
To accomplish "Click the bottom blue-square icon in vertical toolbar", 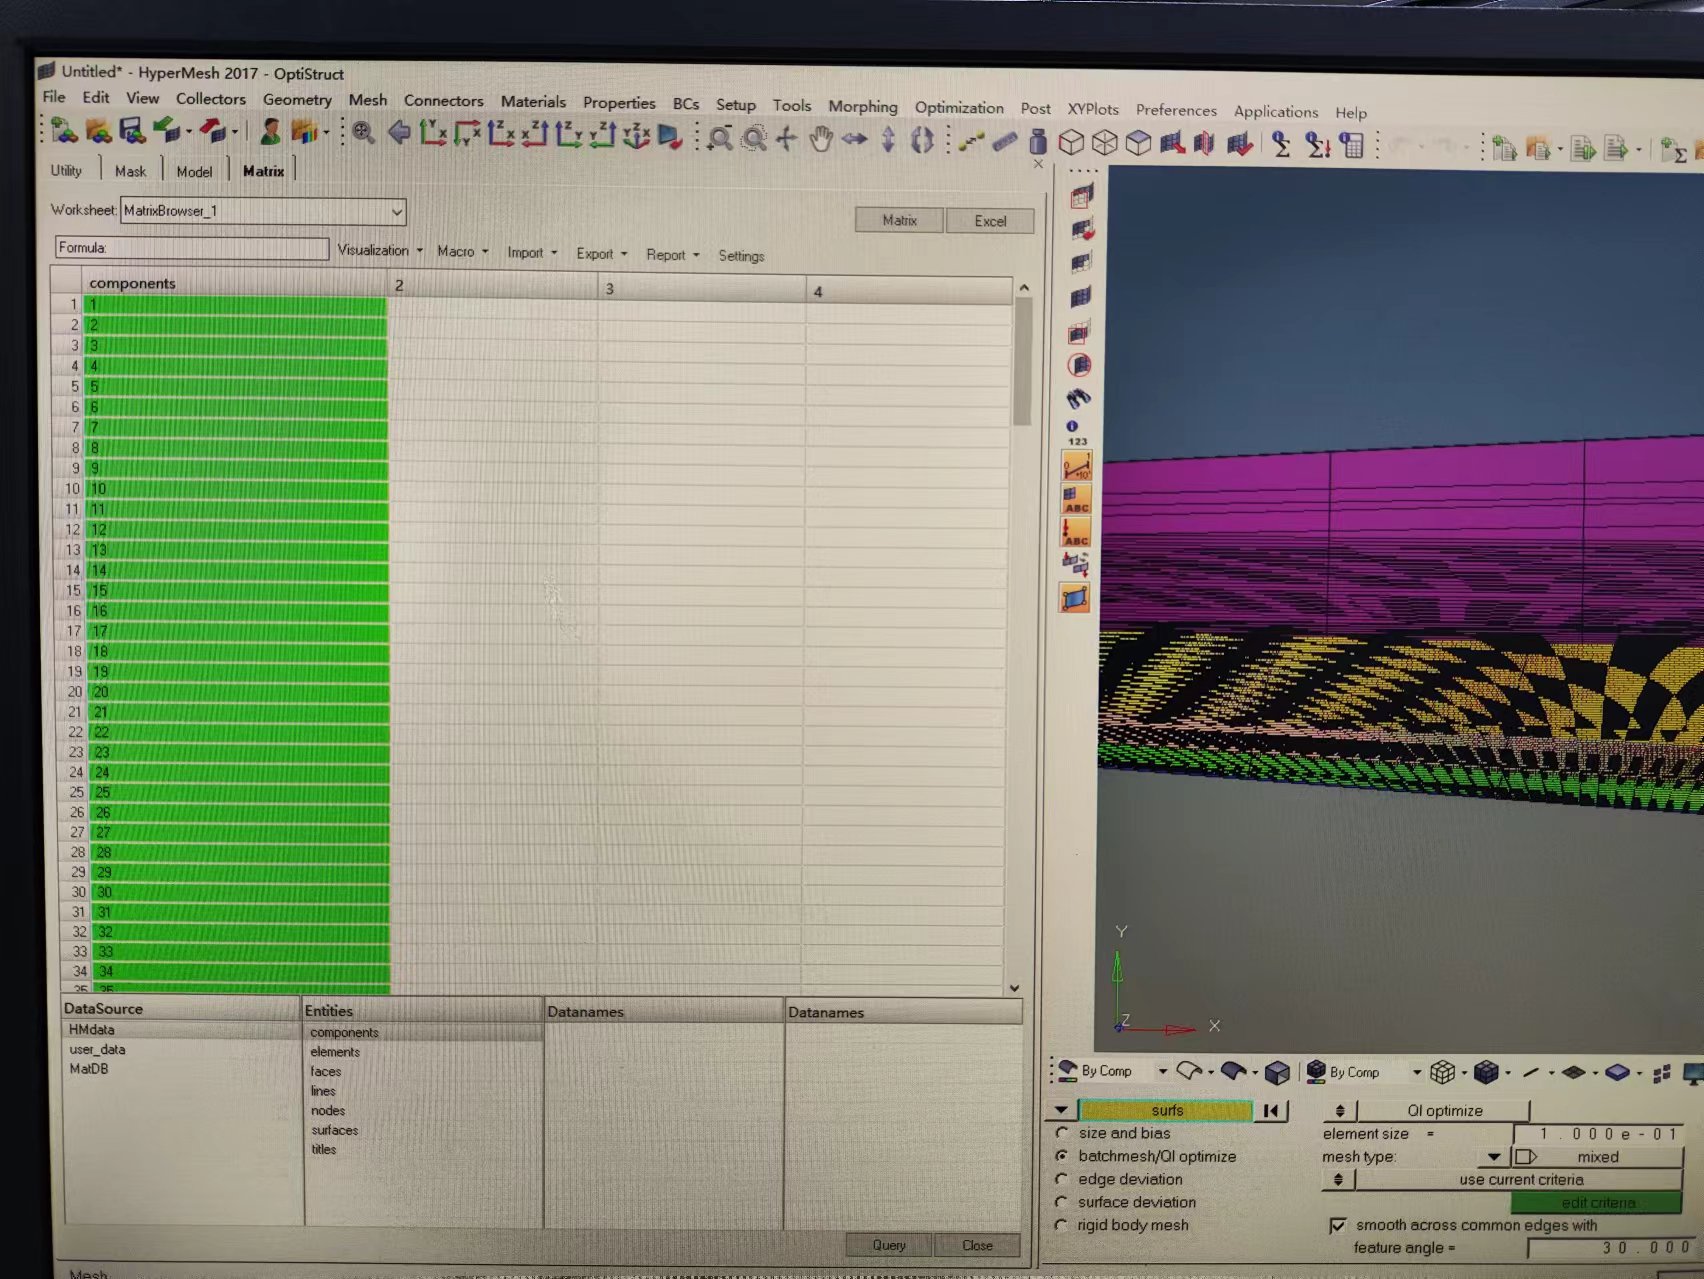I will coord(1075,598).
